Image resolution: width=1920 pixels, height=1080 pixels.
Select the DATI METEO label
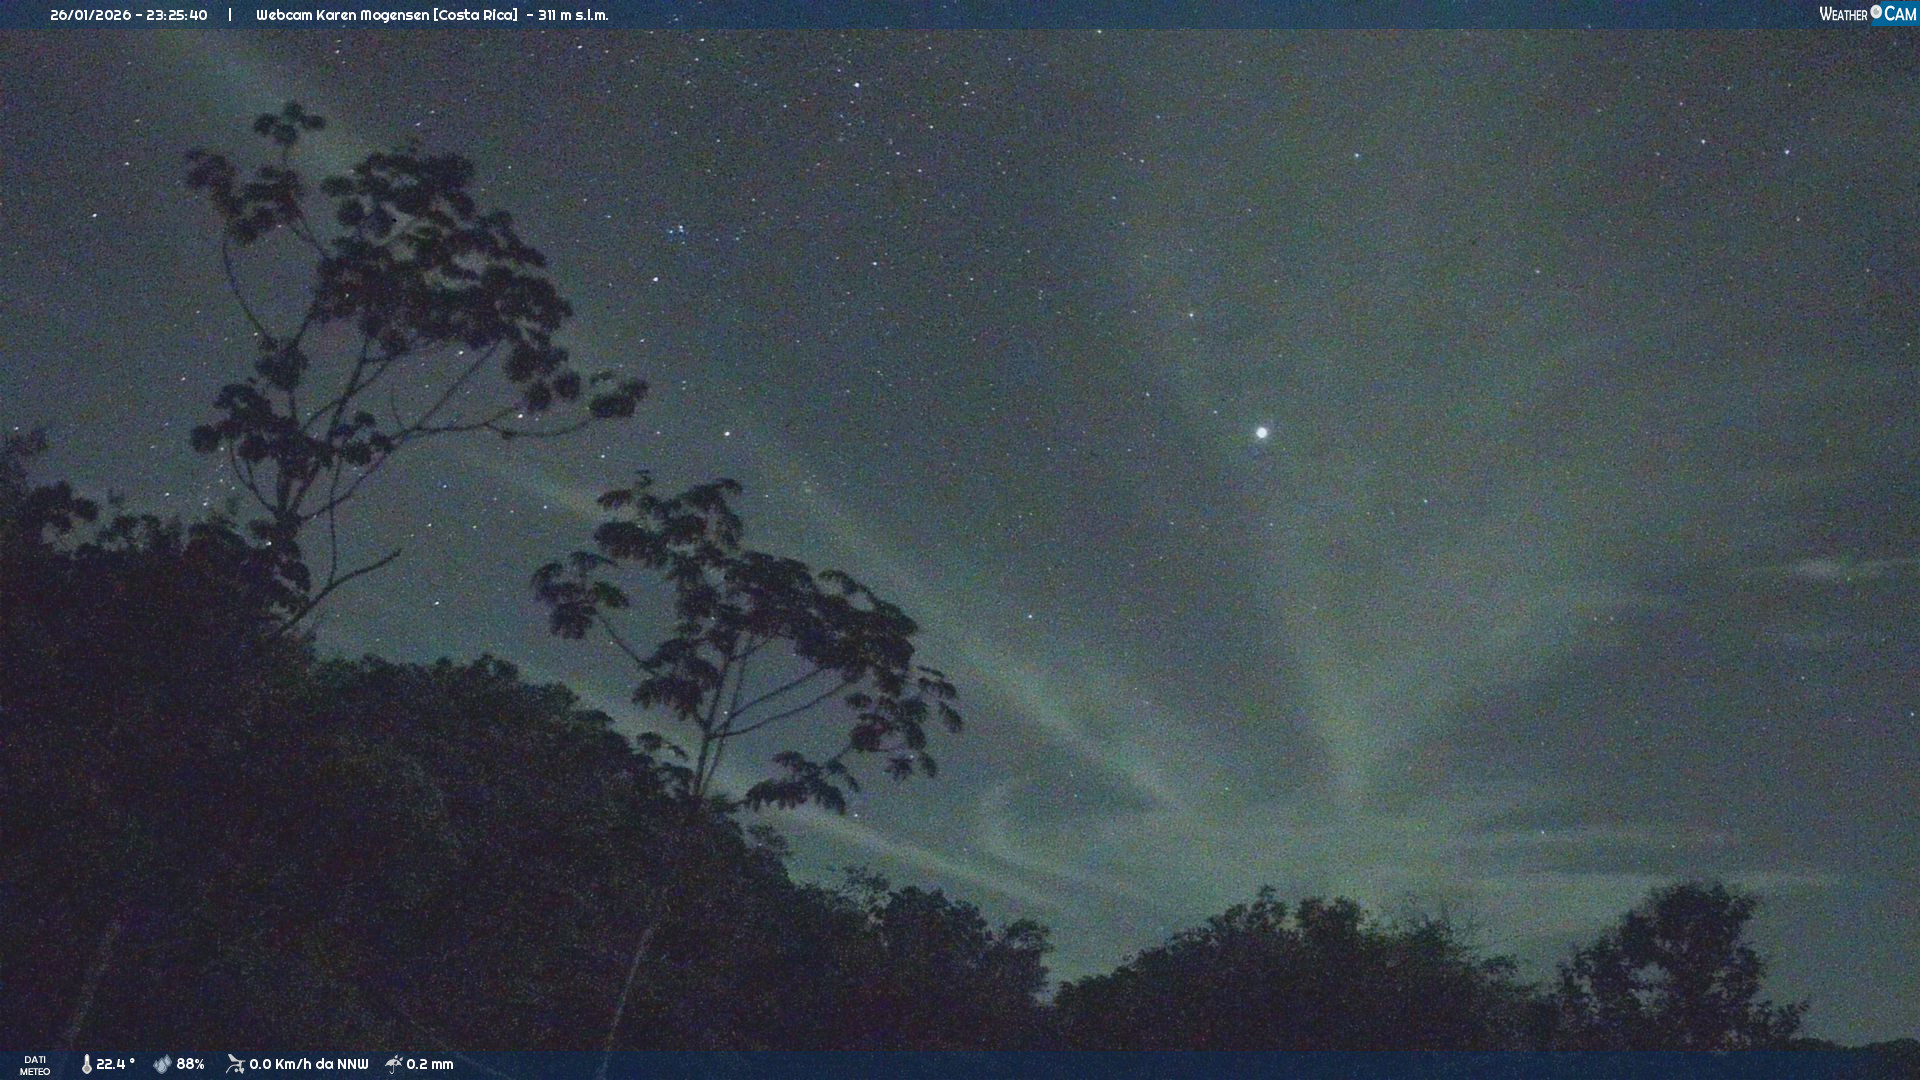35,1065
